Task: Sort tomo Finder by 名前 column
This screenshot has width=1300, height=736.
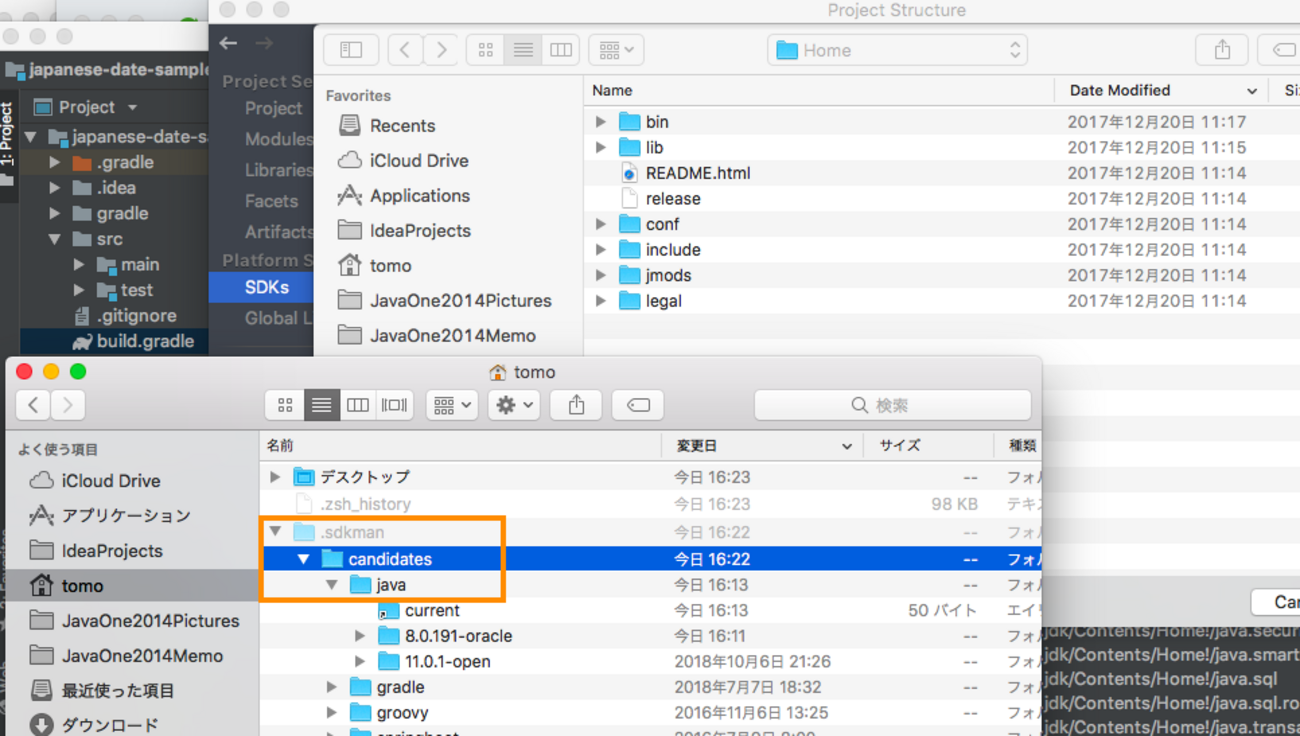Action: 461,446
